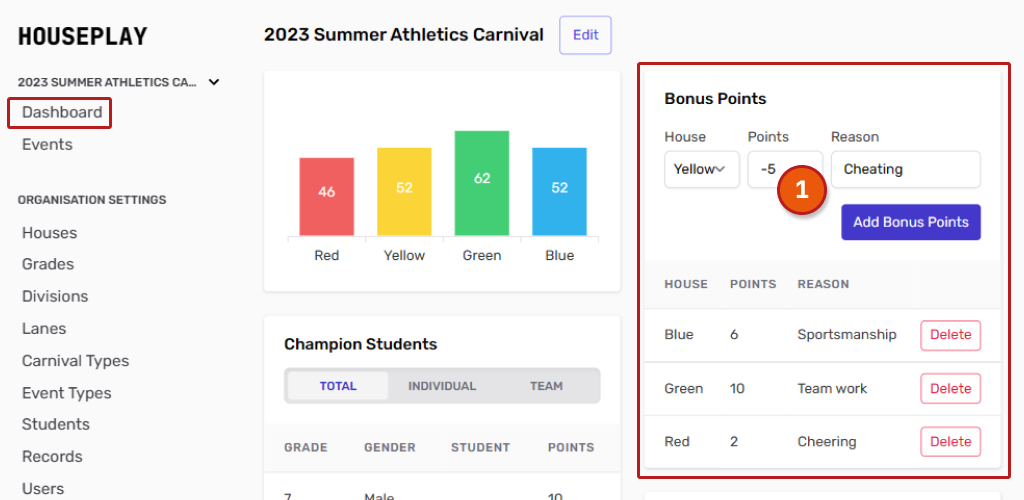Switch to INDIVIDUAL champion tab
The height and width of the screenshot is (500, 1024).
[442, 386]
